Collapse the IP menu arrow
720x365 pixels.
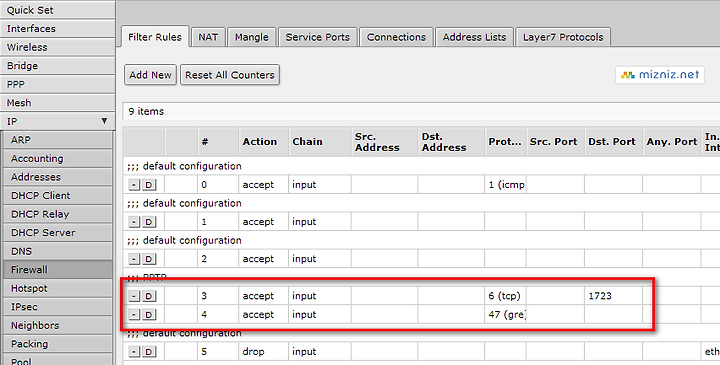104,121
